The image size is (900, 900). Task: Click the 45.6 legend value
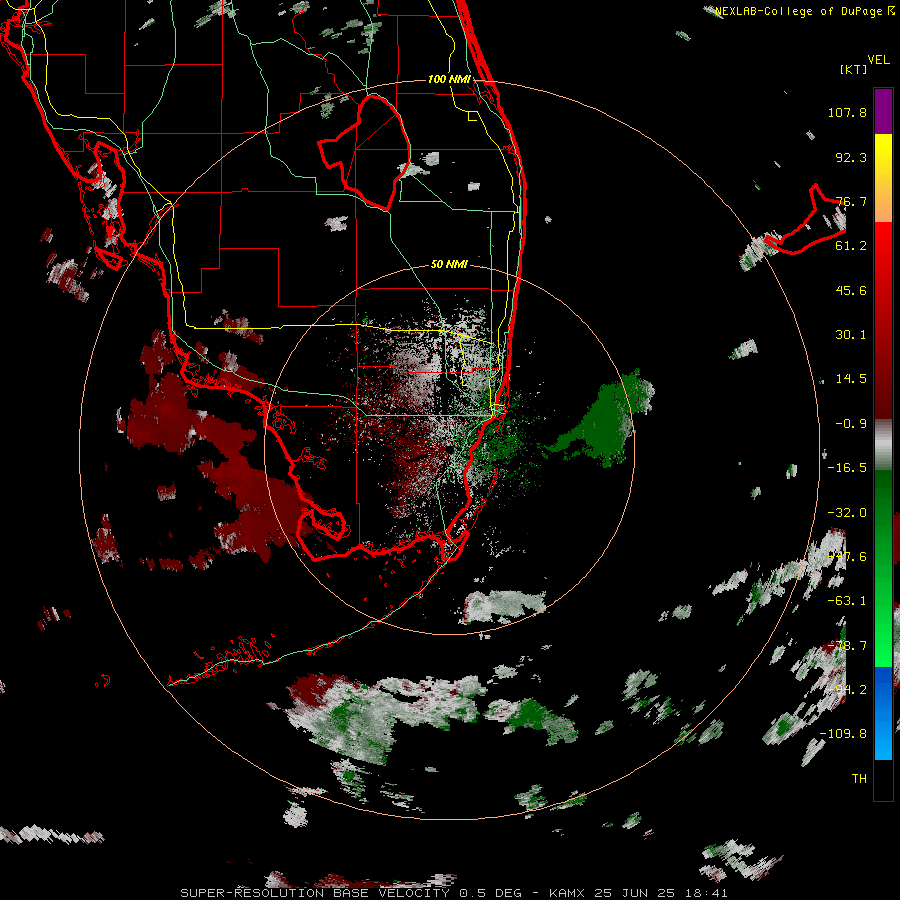851,290
